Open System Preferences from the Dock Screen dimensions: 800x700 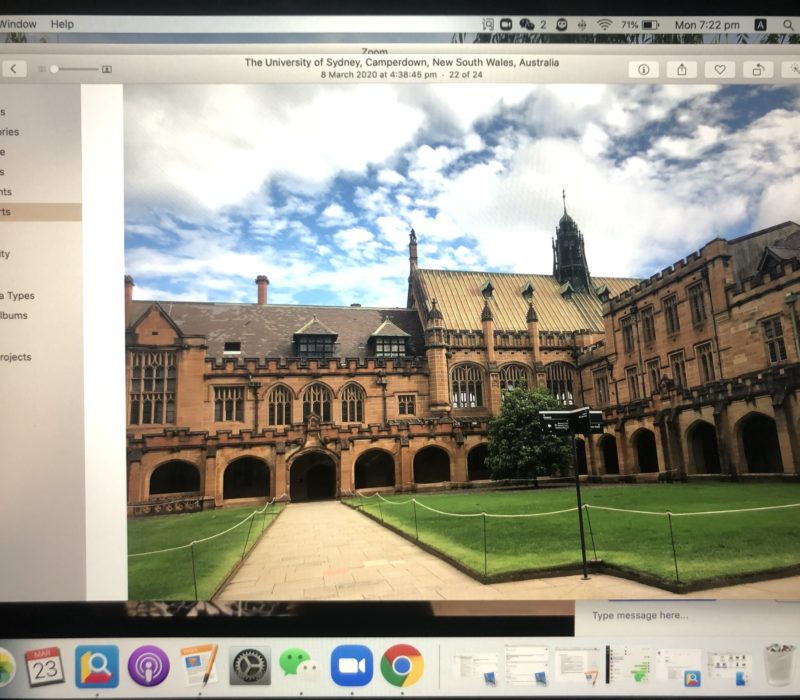[x=249, y=666]
